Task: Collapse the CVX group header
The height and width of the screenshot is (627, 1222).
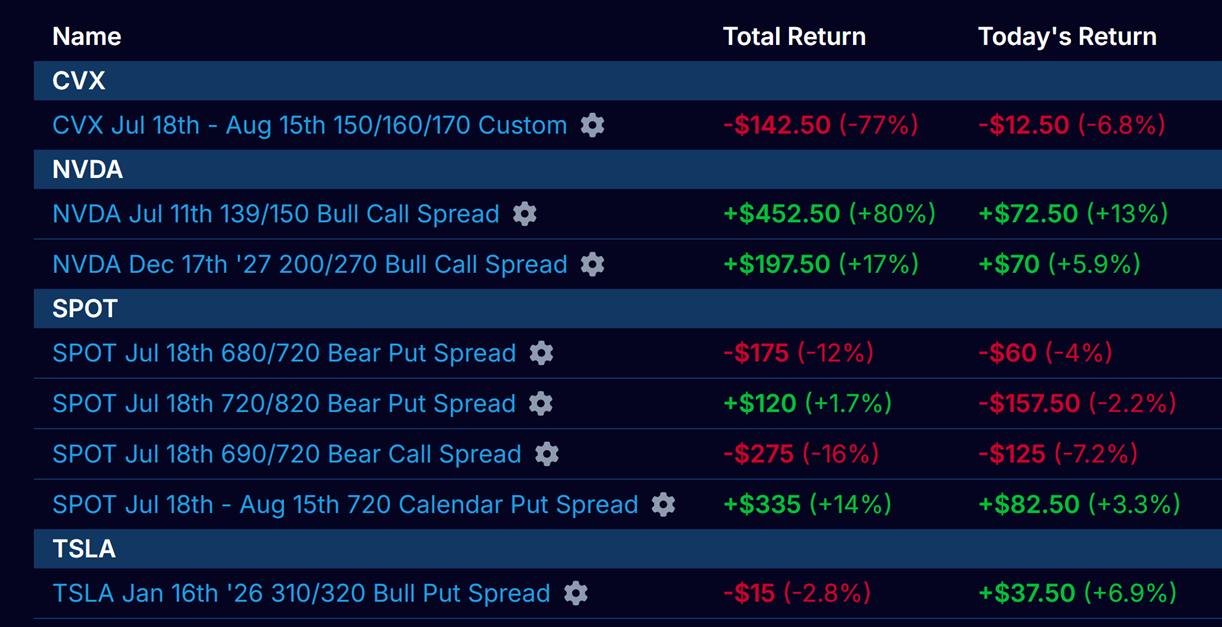Action: click(79, 81)
